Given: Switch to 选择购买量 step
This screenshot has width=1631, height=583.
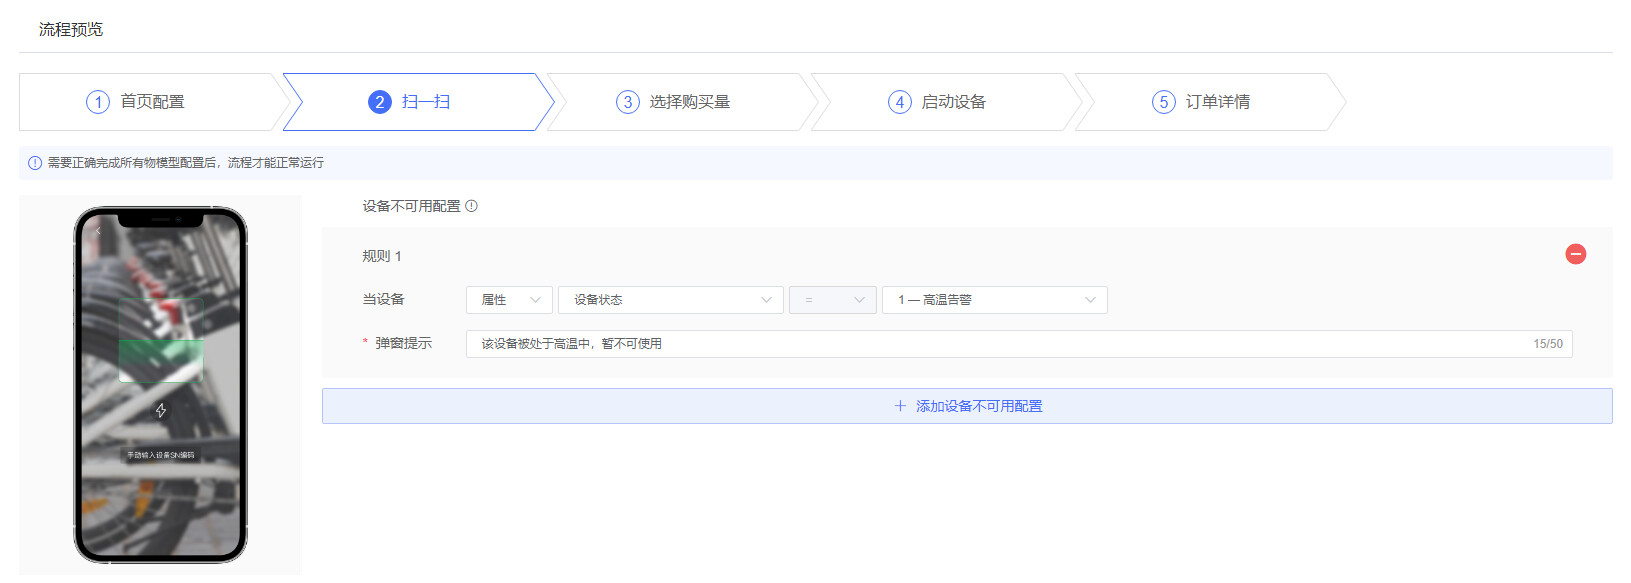Looking at the screenshot, I should pyautogui.click(x=682, y=102).
